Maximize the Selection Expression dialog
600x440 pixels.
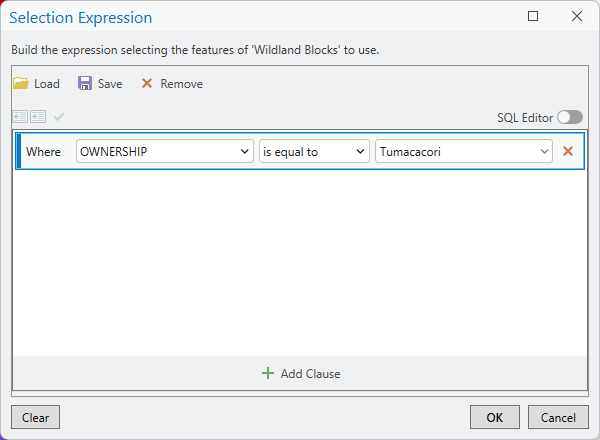click(533, 16)
